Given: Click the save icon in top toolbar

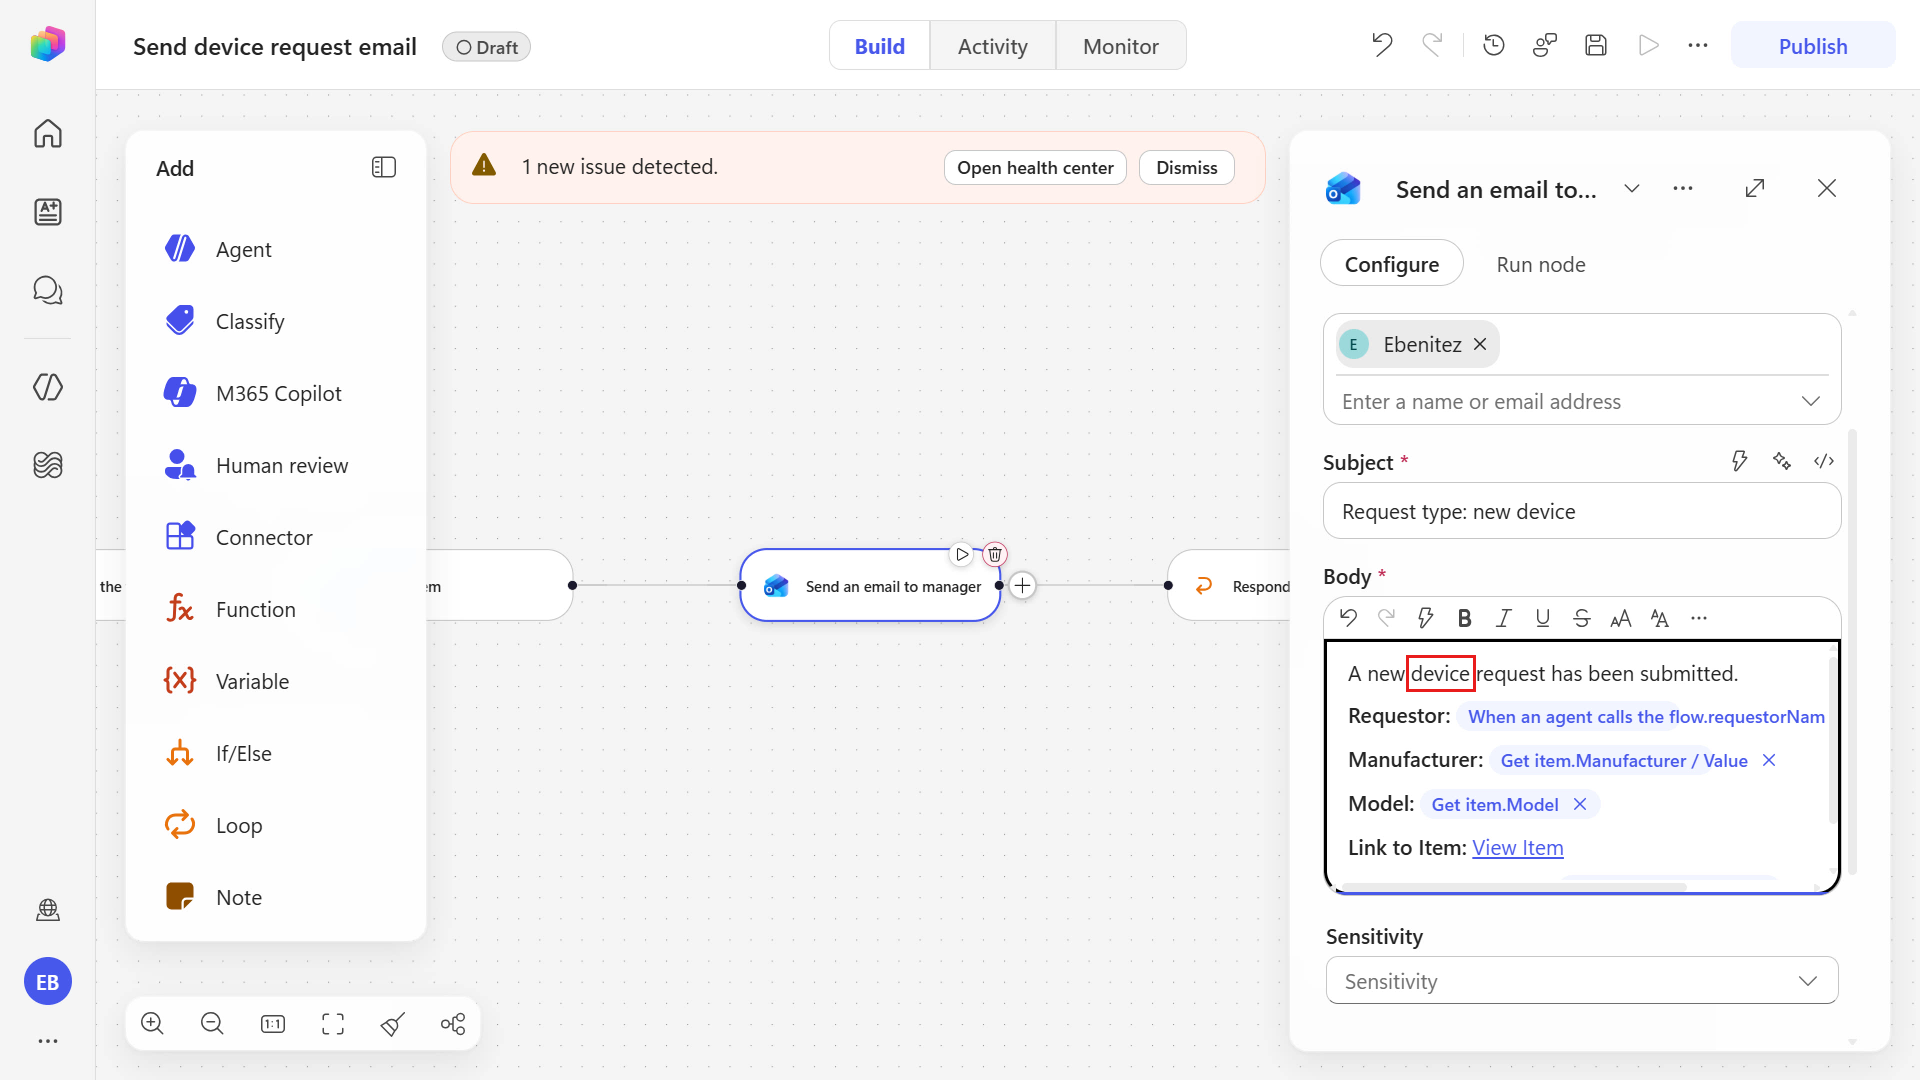Looking at the screenshot, I should coord(1596,45).
